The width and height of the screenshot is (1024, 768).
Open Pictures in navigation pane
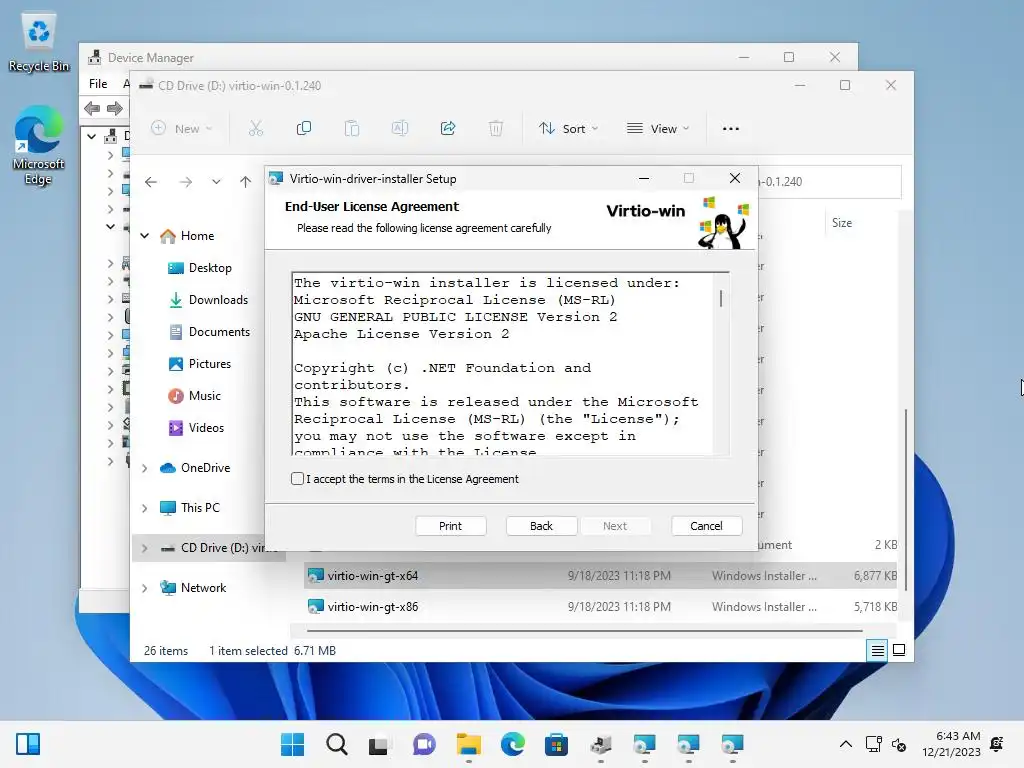point(200,364)
